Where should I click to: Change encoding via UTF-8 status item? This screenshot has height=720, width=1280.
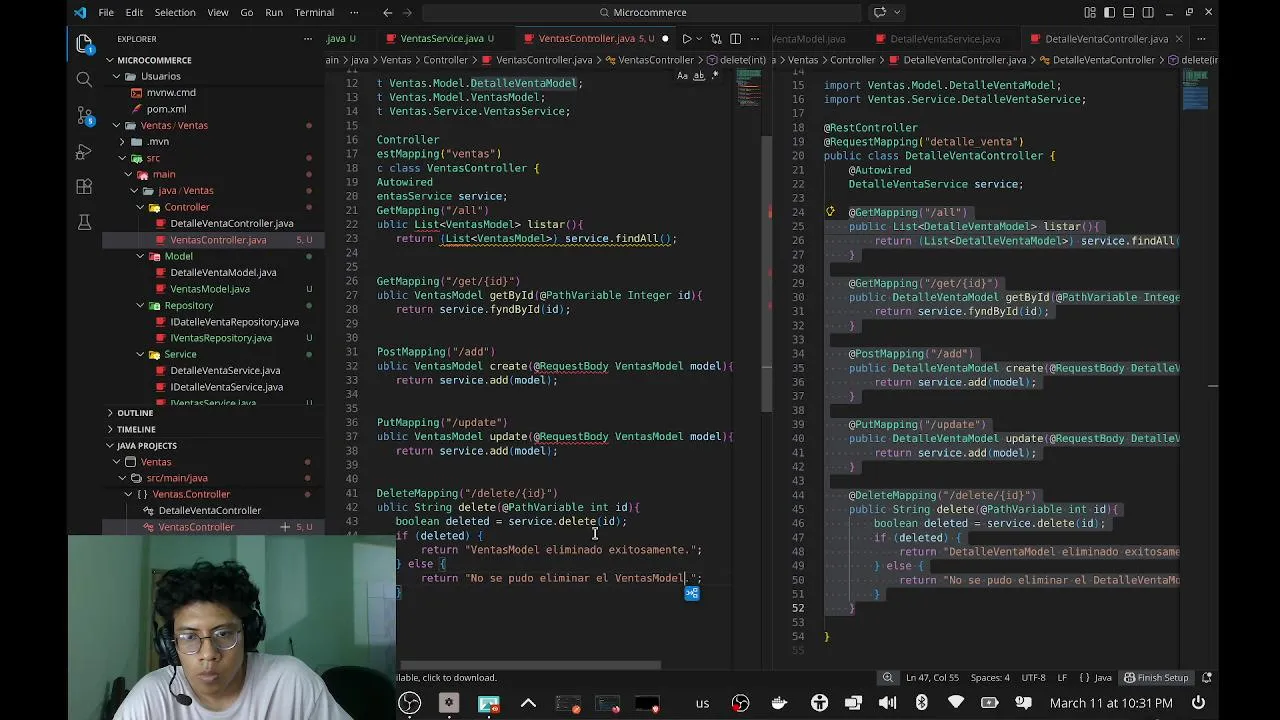(x=1033, y=678)
